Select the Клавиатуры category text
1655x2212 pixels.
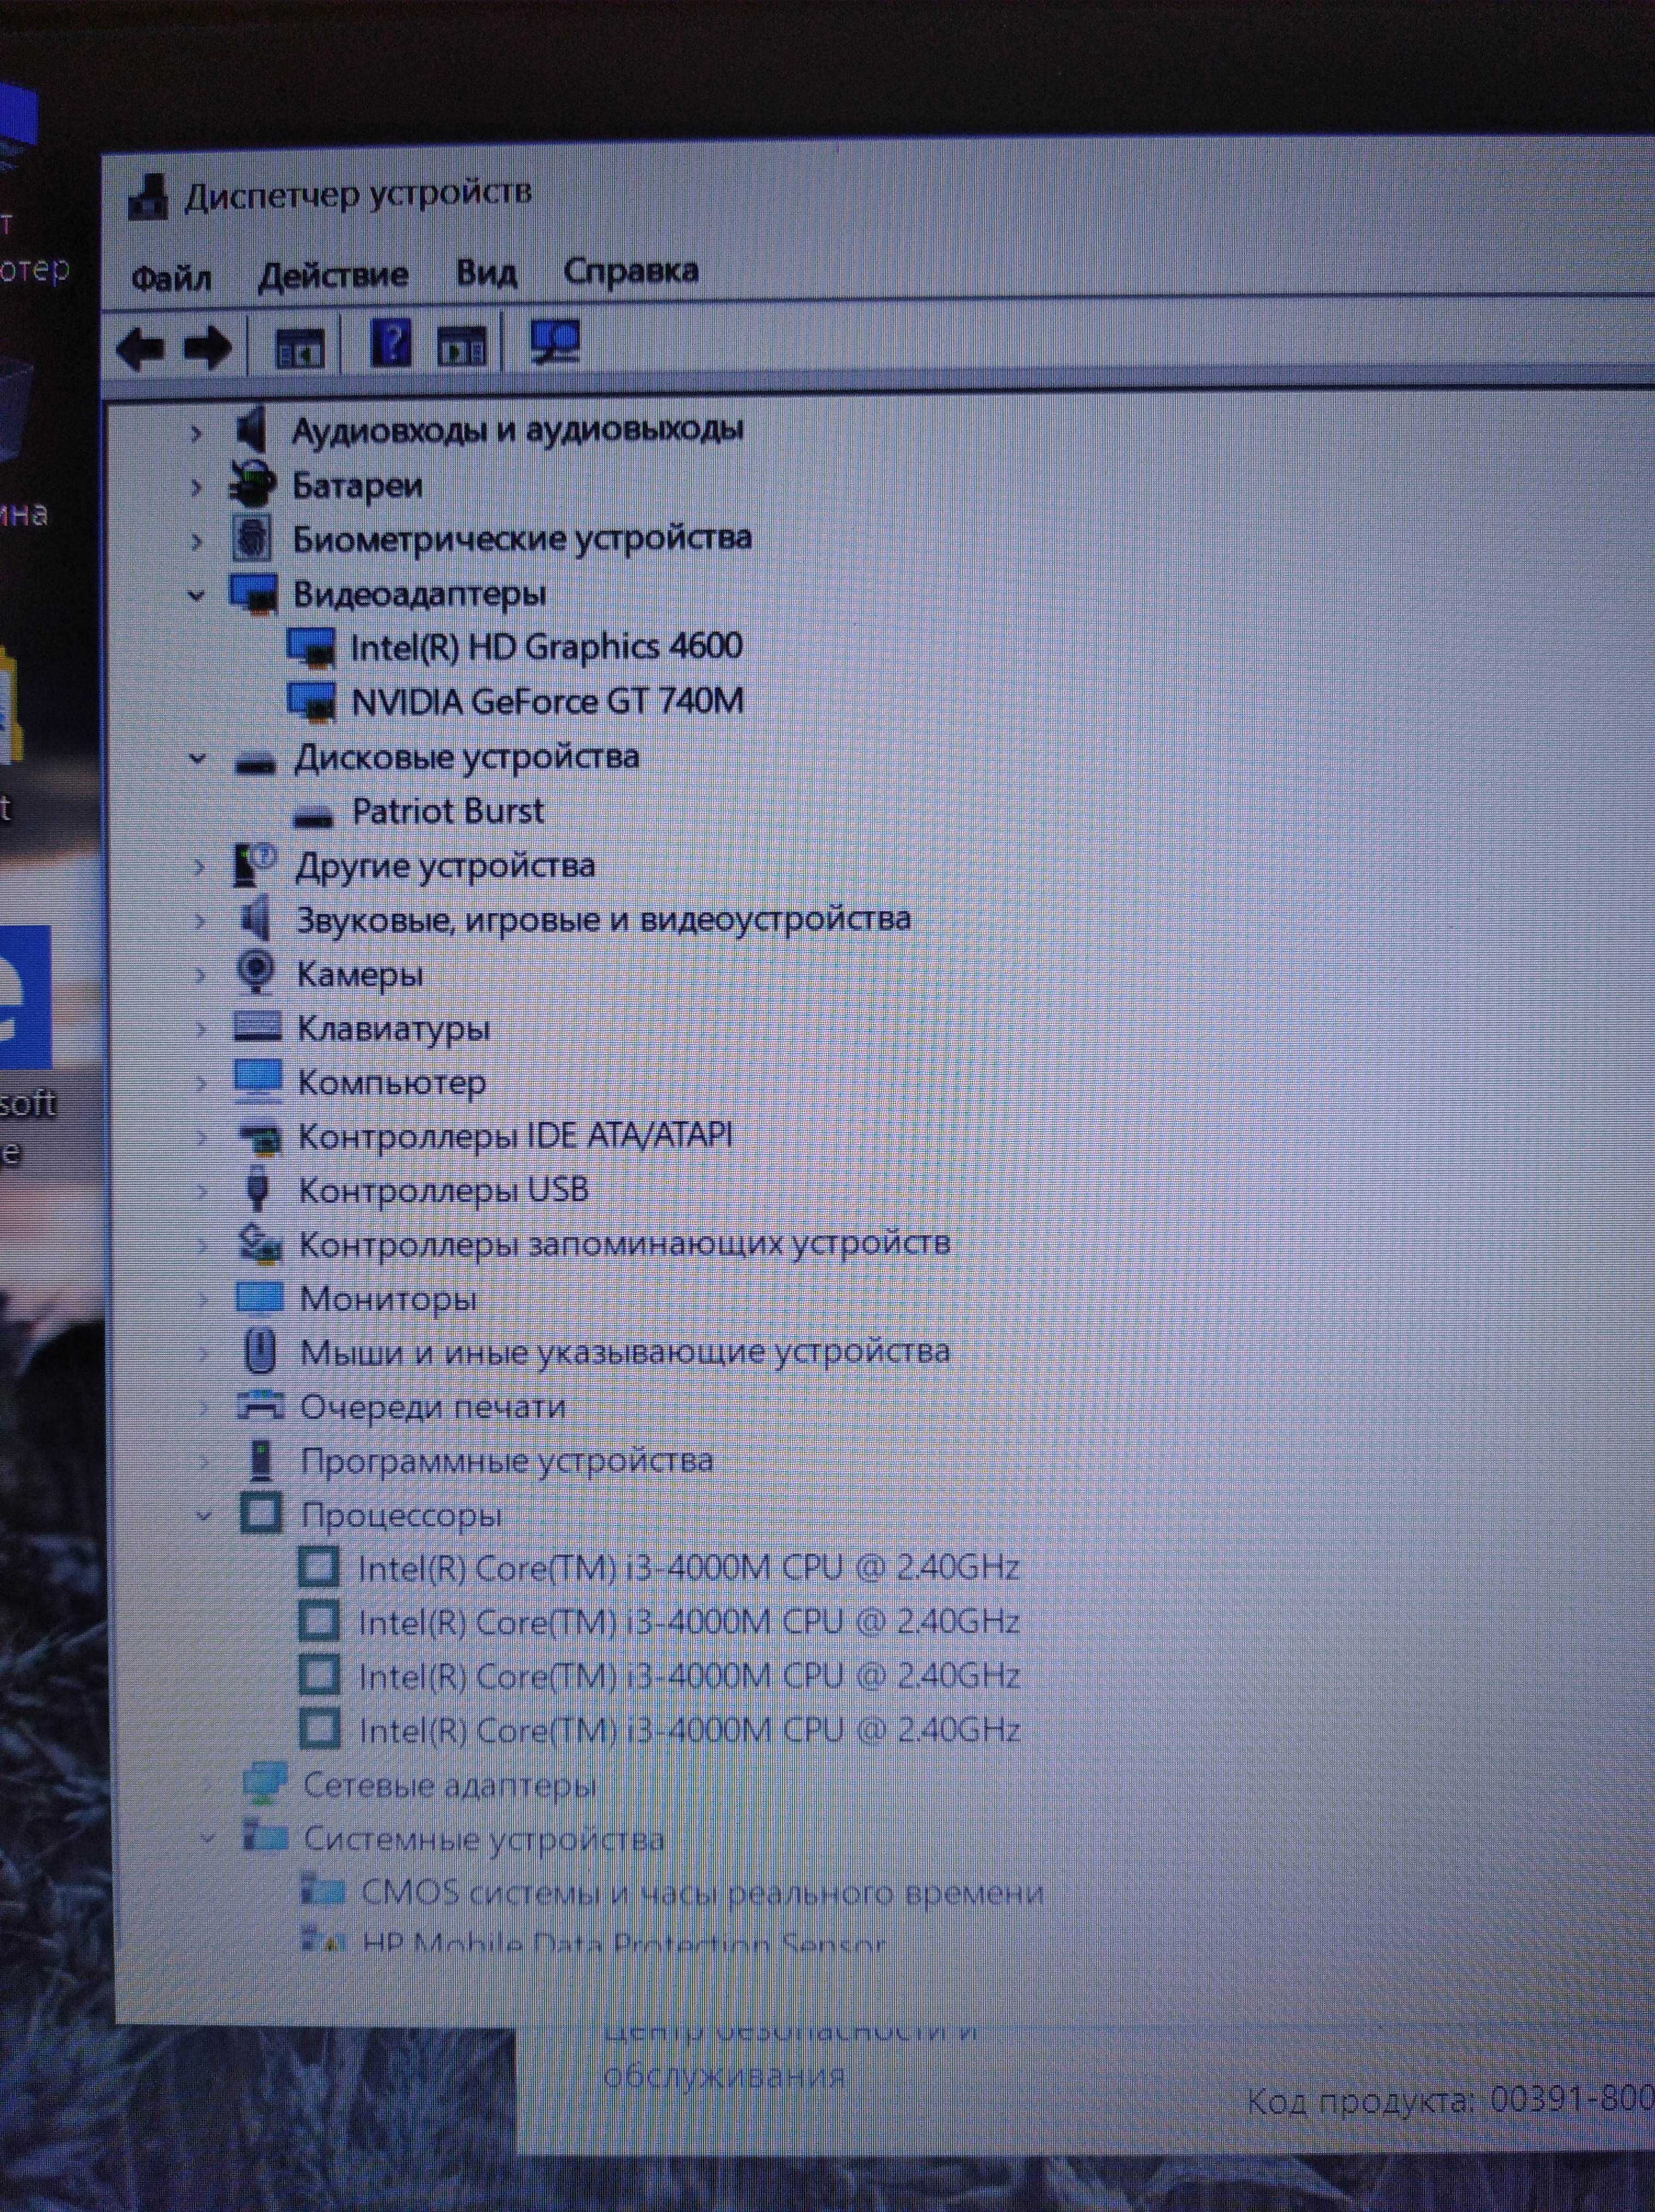pyautogui.click(x=394, y=1028)
